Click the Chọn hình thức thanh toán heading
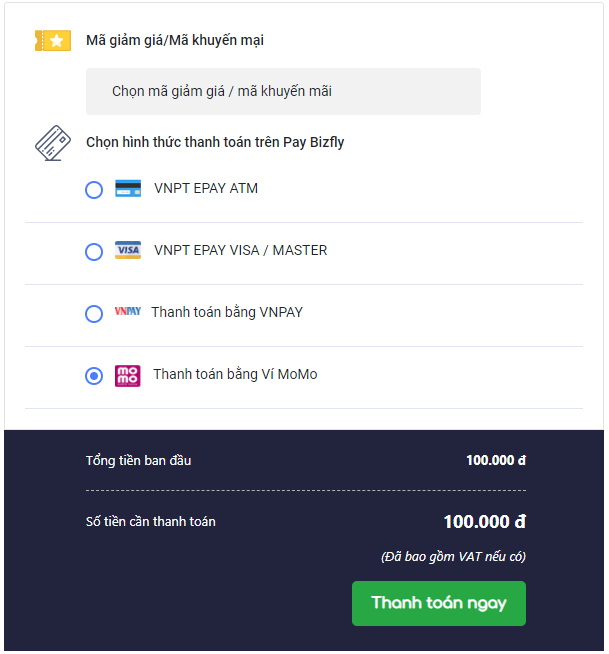This screenshot has height=654, width=609. point(215,143)
